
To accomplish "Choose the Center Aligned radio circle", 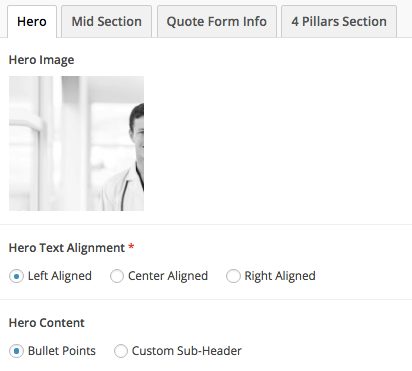I will [117, 276].
